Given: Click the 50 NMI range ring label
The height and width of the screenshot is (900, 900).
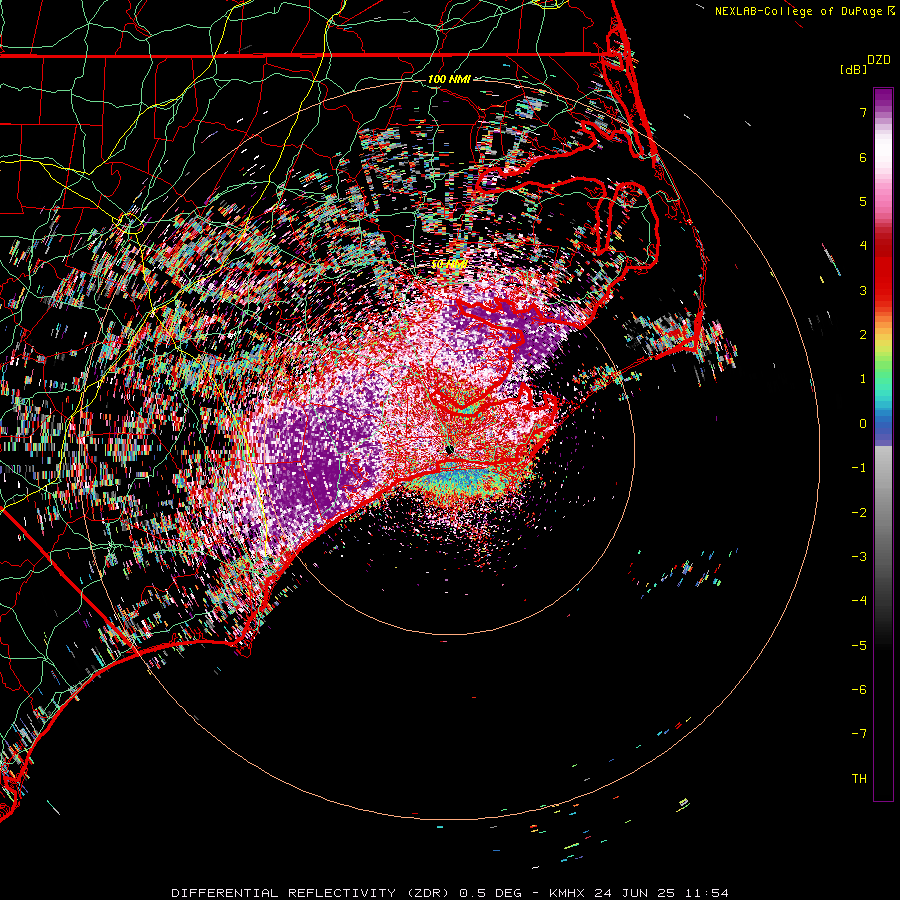Looking at the screenshot, I should (x=449, y=265).
